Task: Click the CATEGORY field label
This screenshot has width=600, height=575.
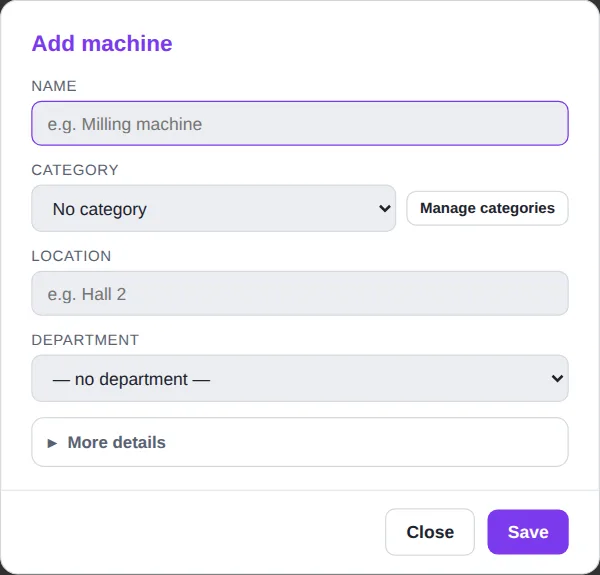Action: (75, 170)
